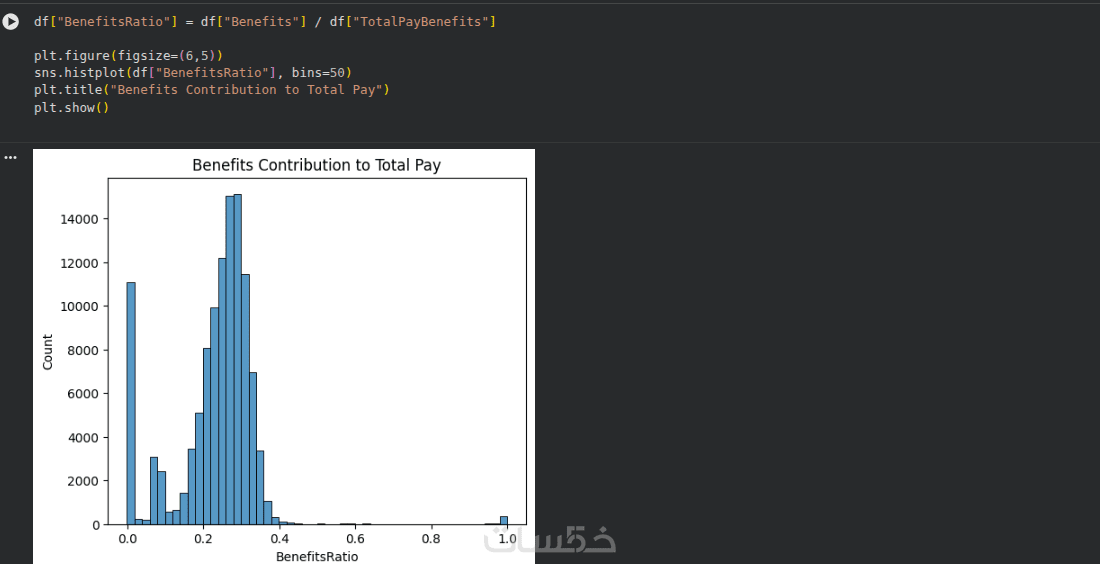Viewport: 1100px width, 564px height.
Task: Click the BenefitsRatio x-axis label
Action: (316, 557)
